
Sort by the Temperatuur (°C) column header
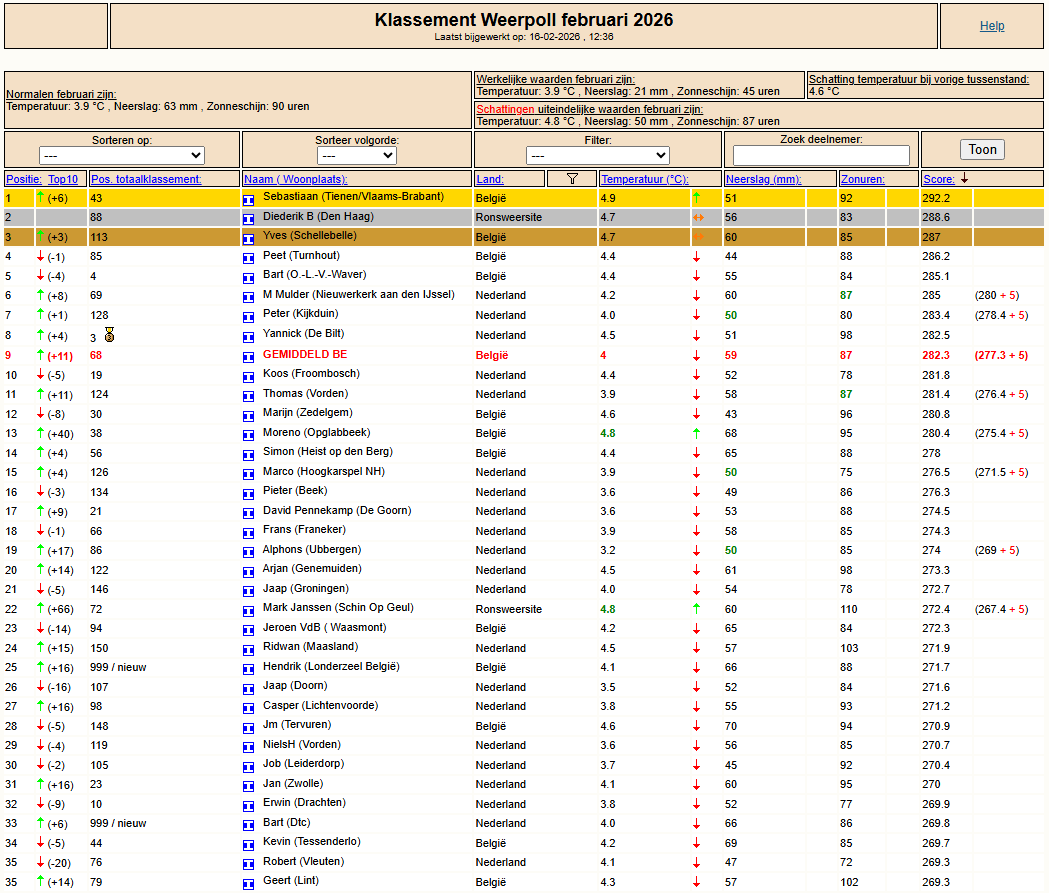click(645, 179)
